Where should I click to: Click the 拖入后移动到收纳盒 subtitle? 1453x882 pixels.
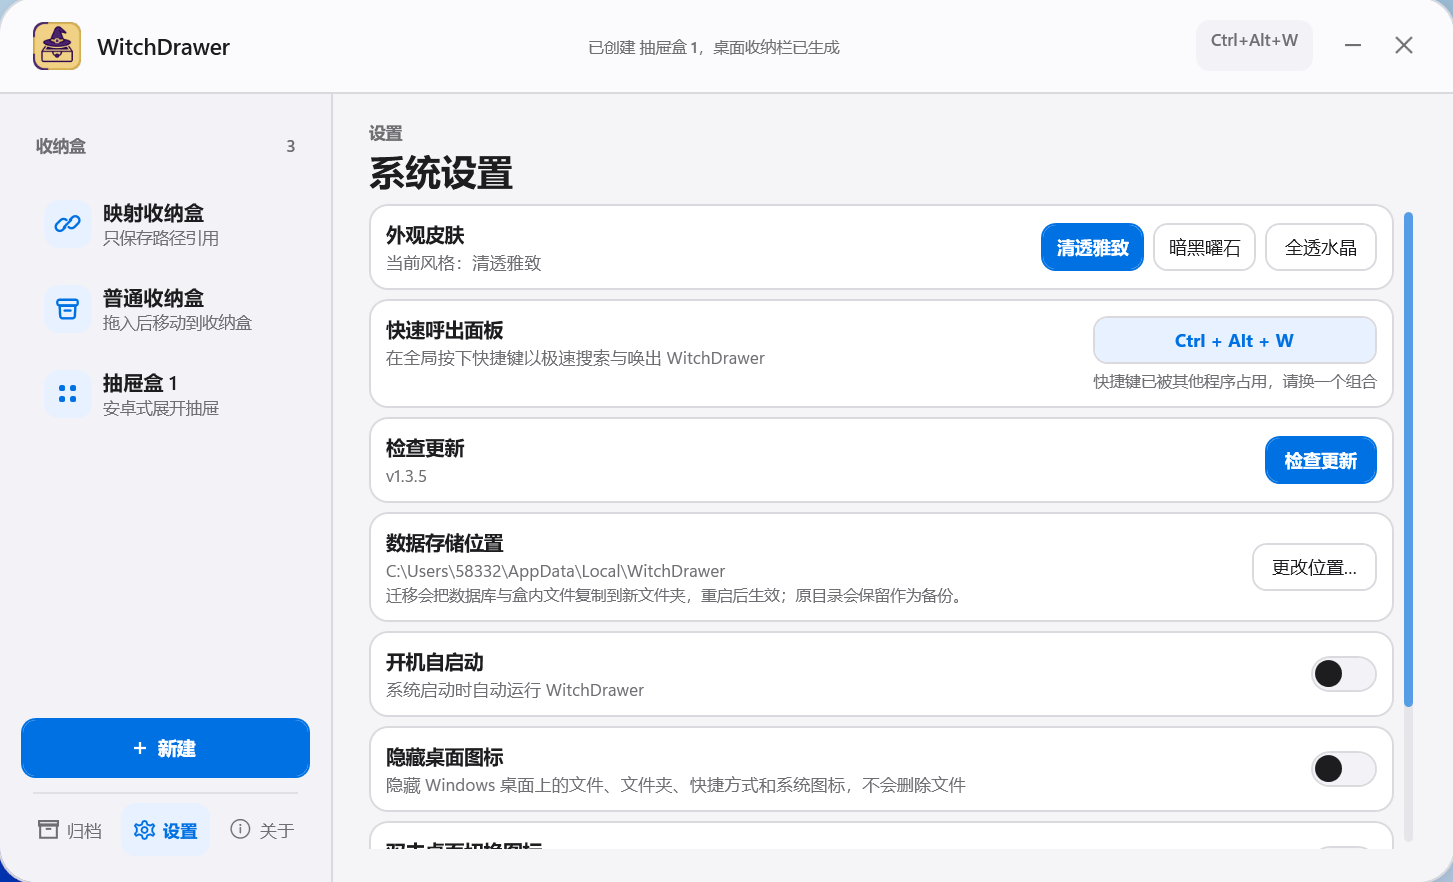(177, 323)
